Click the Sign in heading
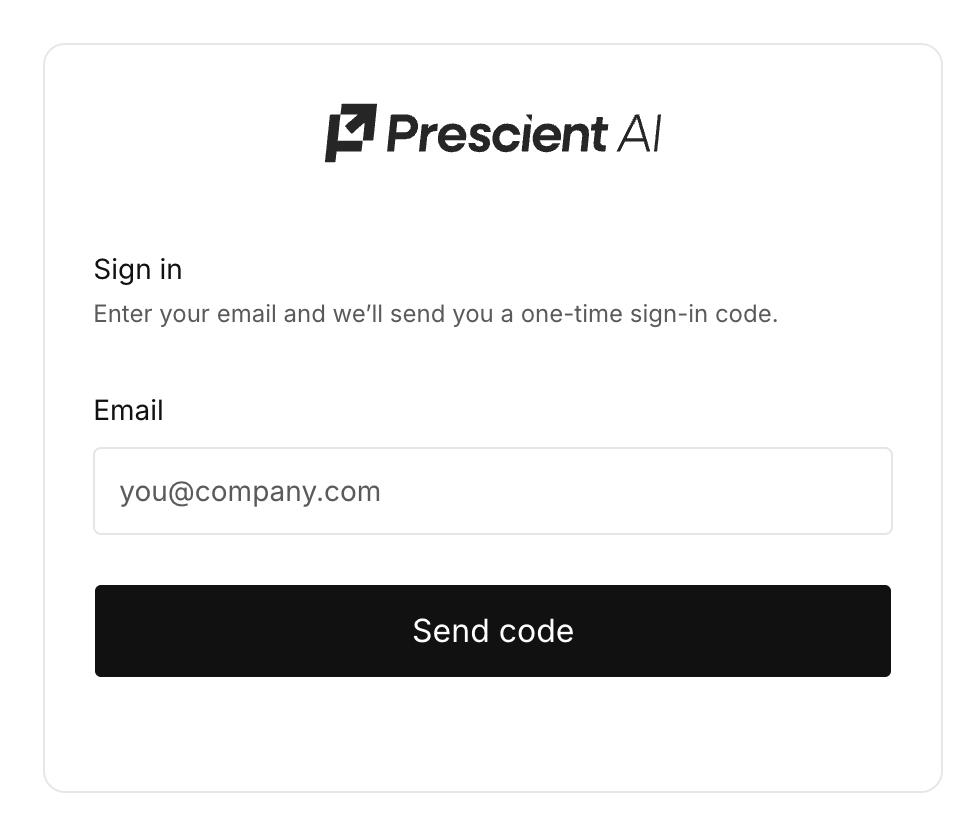Image resolution: width=978 pixels, height=830 pixels. (138, 269)
